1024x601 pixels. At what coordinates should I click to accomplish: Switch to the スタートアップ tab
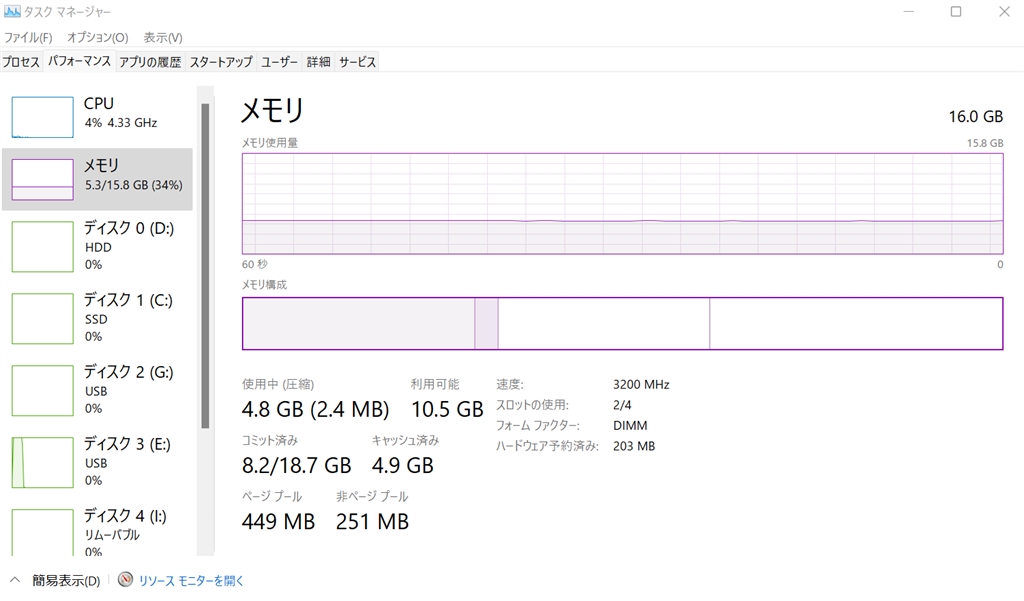[x=221, y=62]
